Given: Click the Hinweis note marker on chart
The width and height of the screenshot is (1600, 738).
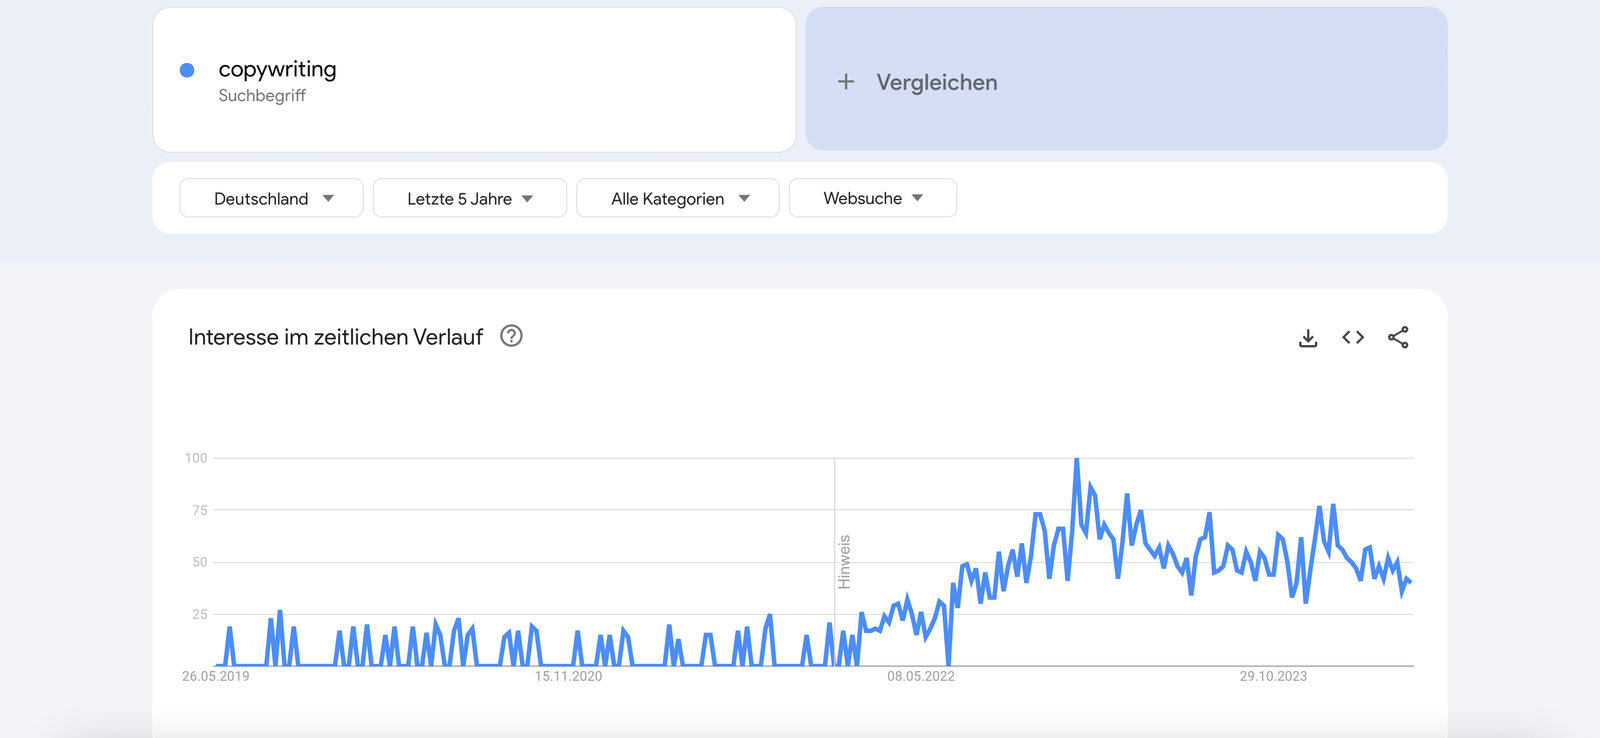Looking at the screenshot, I should click(844, 562).
